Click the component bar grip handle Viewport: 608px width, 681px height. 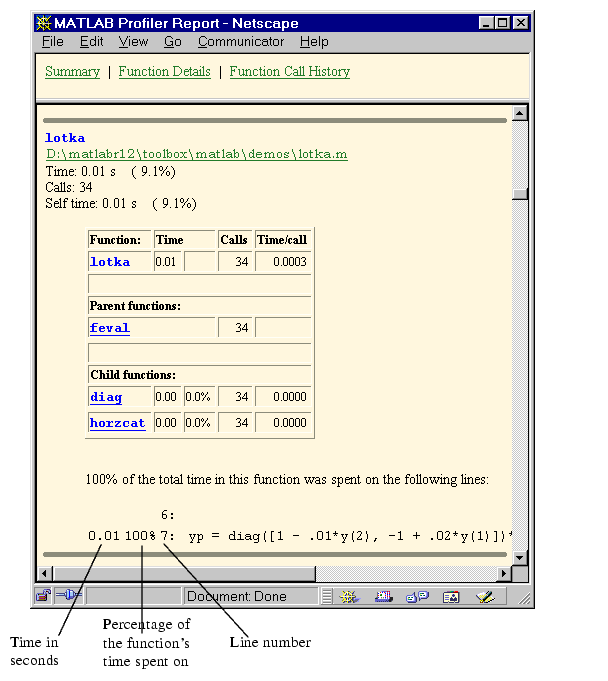(x=327, y=596)
